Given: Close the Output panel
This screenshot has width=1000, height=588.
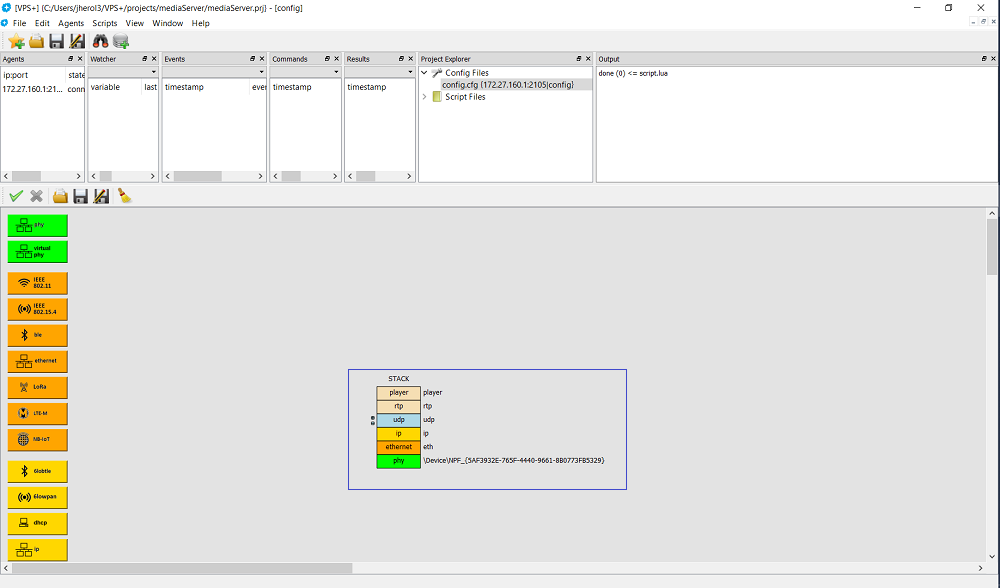Looking at the screenshot, I should pyautogui.click(x=994, y=59).
